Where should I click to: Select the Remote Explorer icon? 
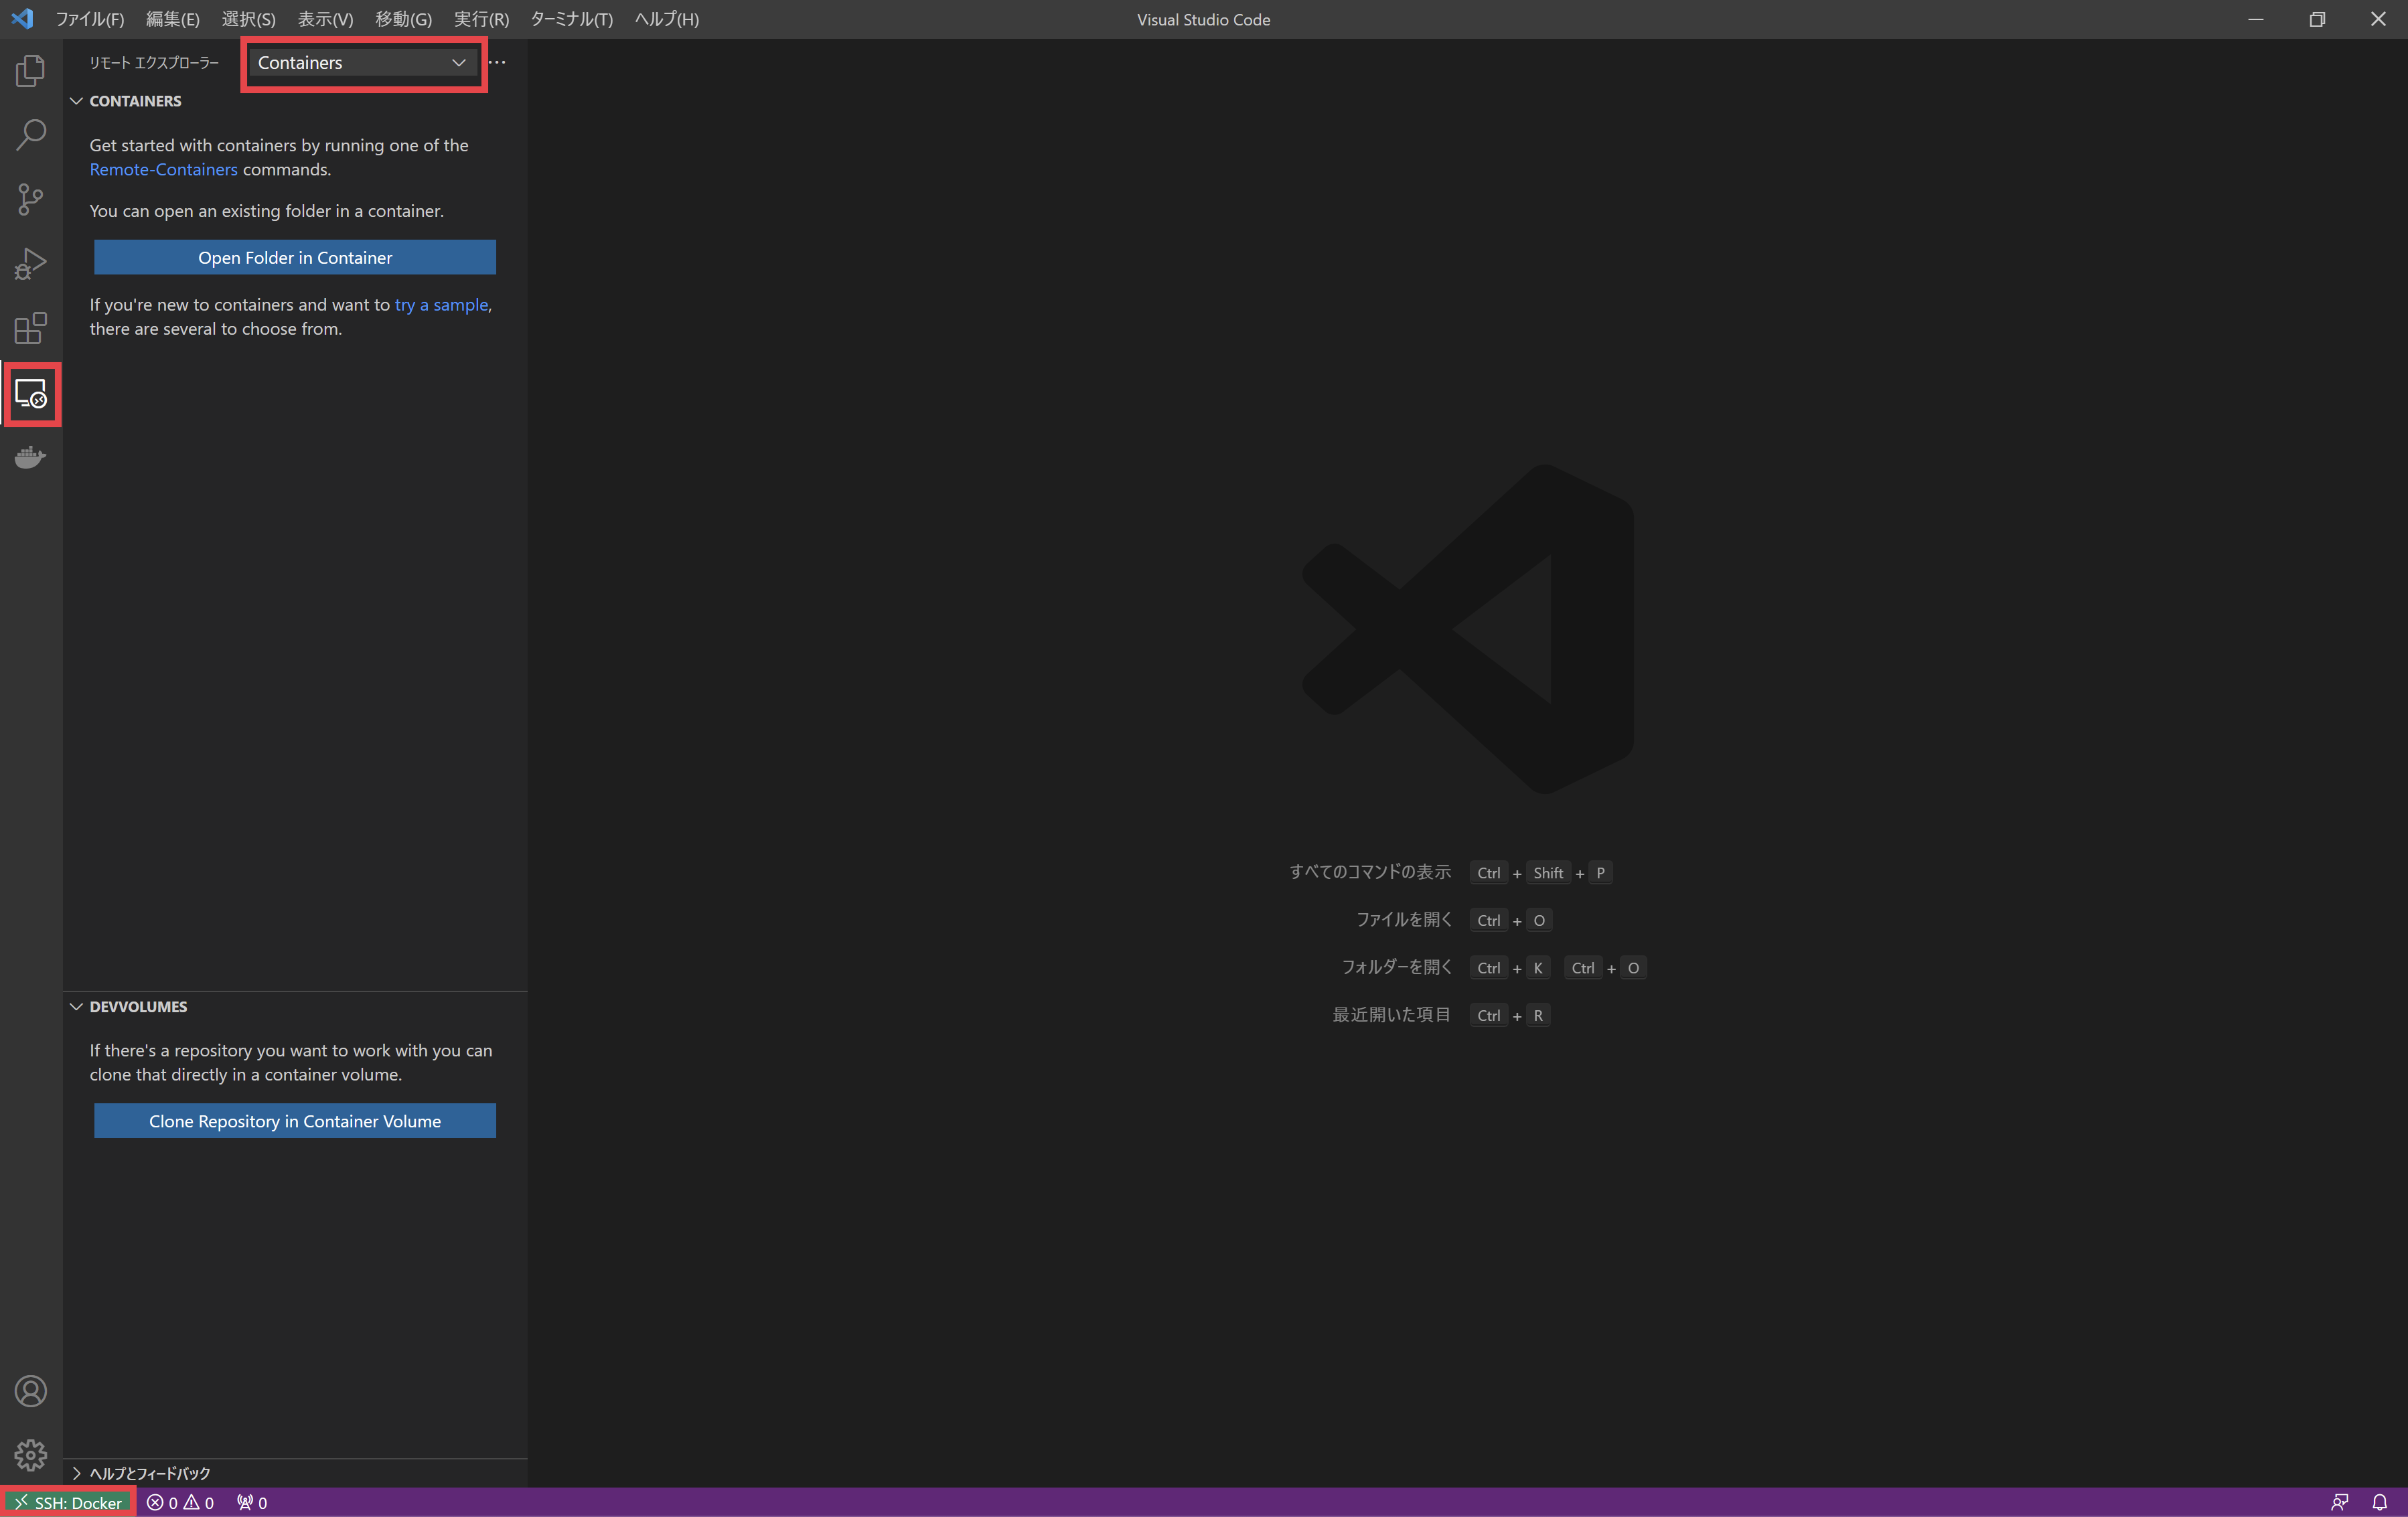pyautogui.click(x=31, y=395)
